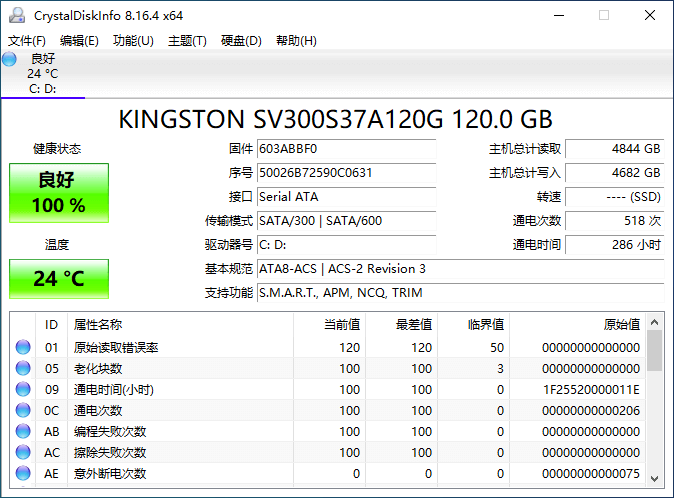Click status orb for attribute AE 意外断电次数

tap(23, 473)
